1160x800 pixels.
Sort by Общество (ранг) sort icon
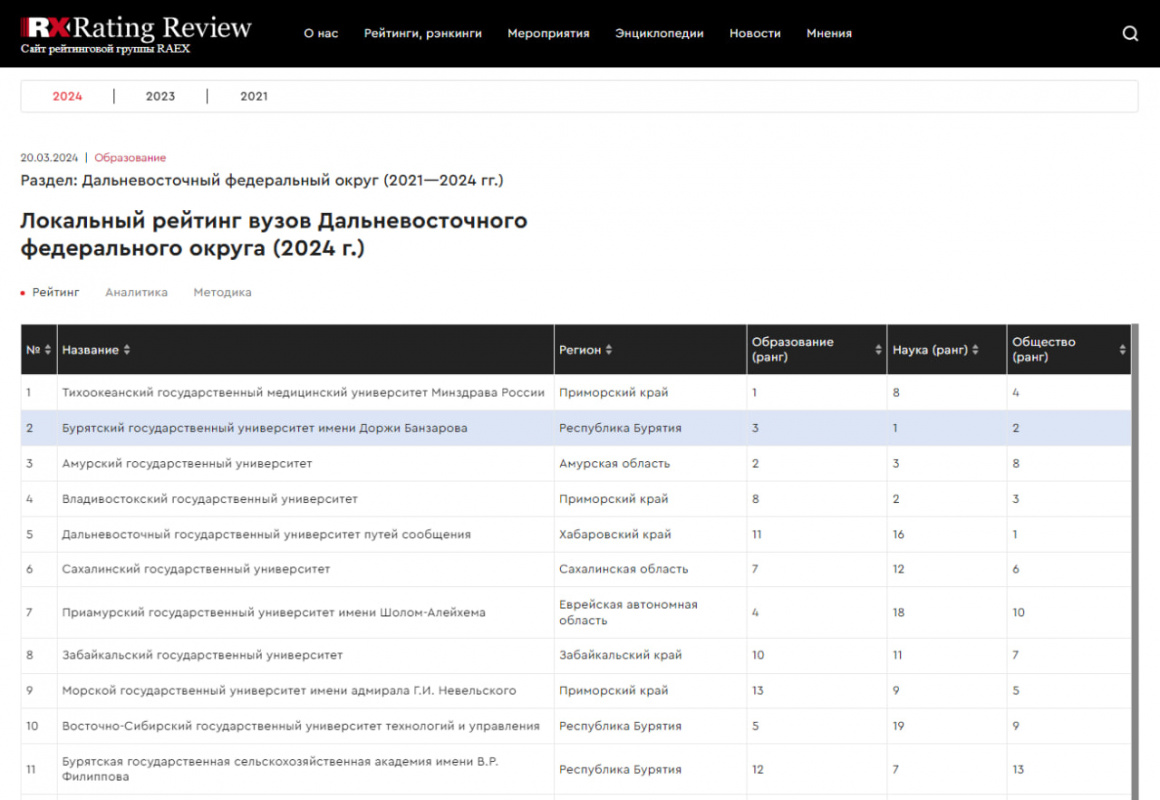click(1122, 350)
